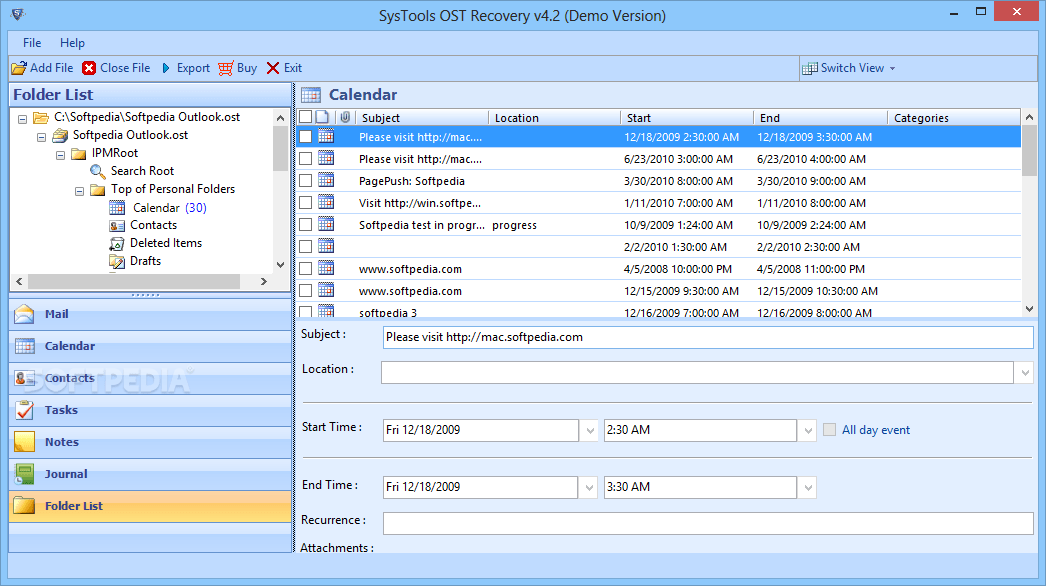Tick the checkbox for www.softpedia.com entry
The width and height of the screenshot is (1046, 586).
click(x=307, y=268)
